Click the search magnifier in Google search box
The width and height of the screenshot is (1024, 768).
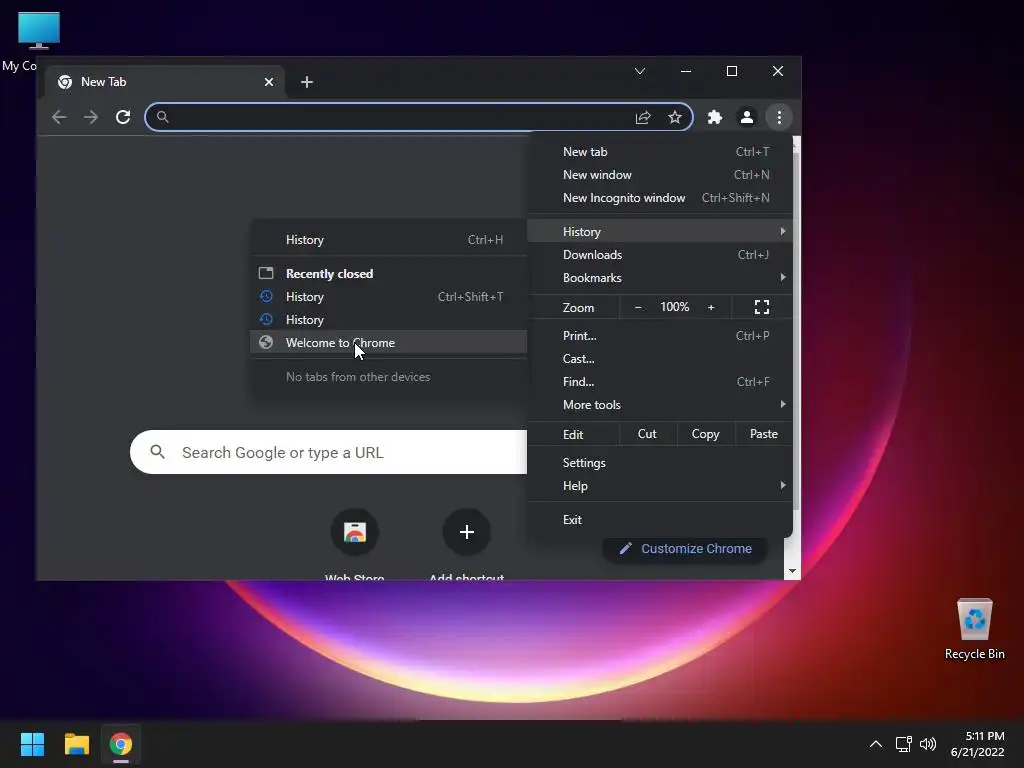click(x=157, y=451)
